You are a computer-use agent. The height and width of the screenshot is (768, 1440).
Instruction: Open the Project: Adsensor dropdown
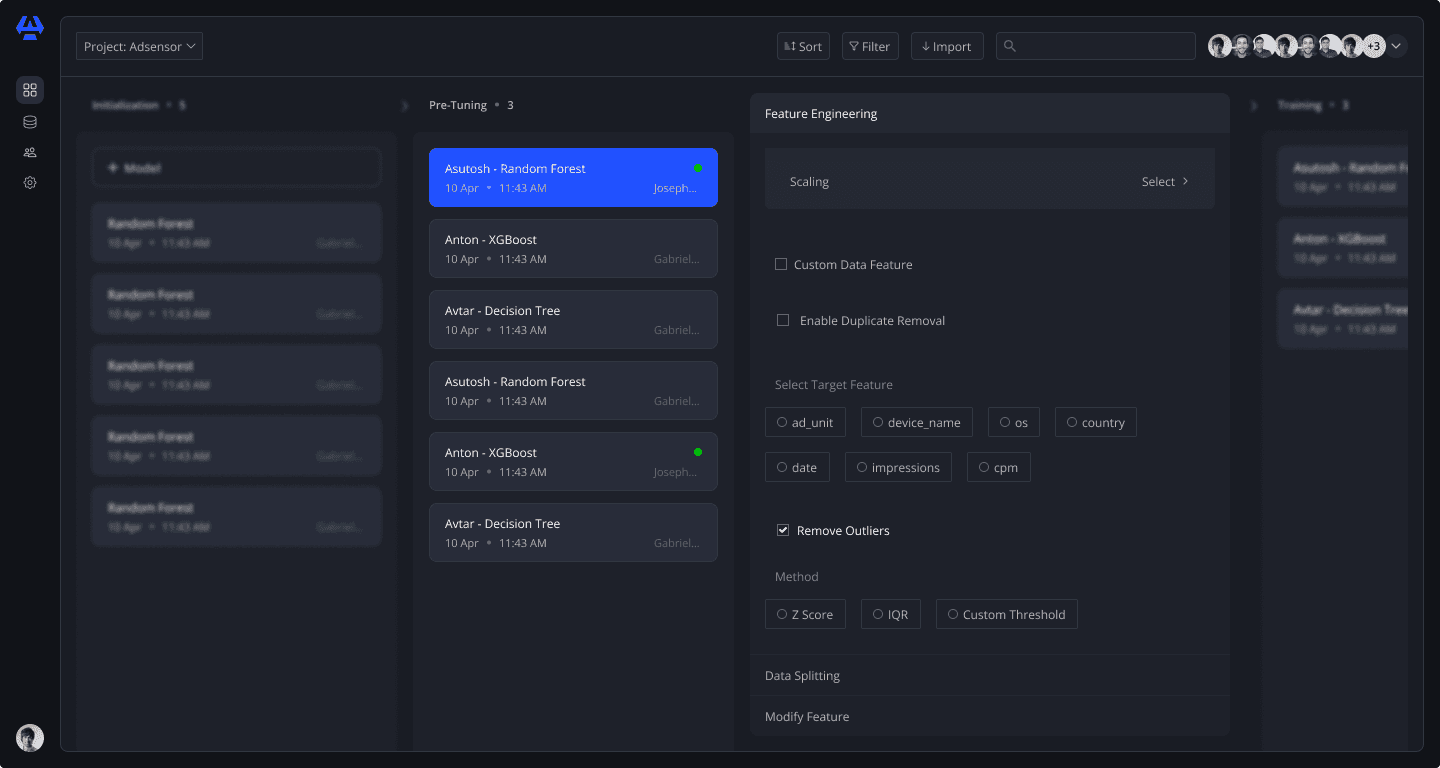point(139,46)
